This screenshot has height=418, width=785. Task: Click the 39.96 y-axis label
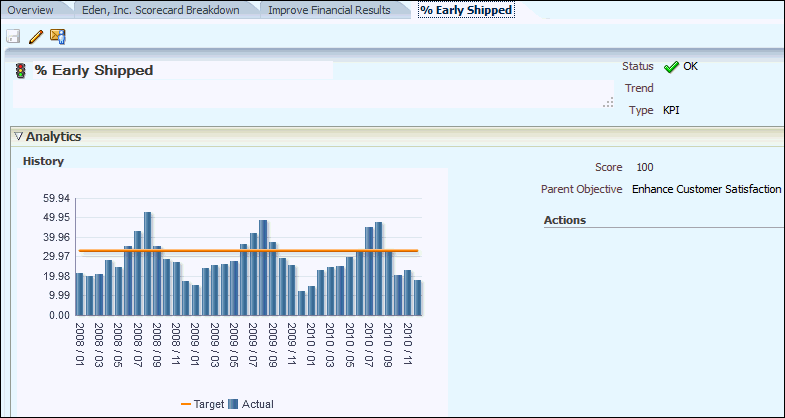[x=57, y=237]
